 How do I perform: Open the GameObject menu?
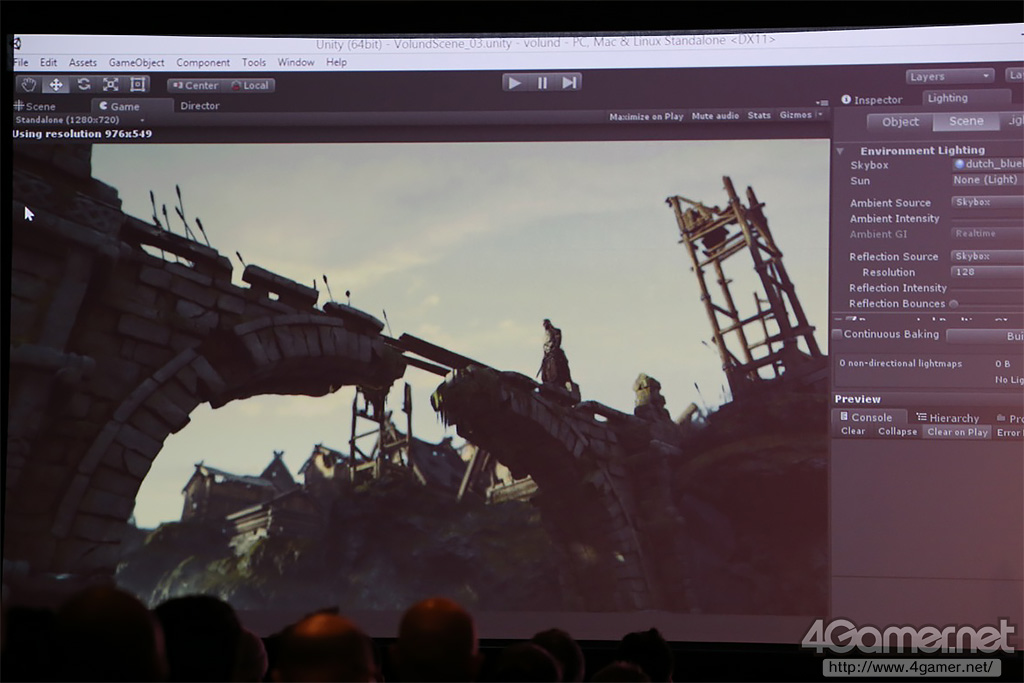pos(136,63)
